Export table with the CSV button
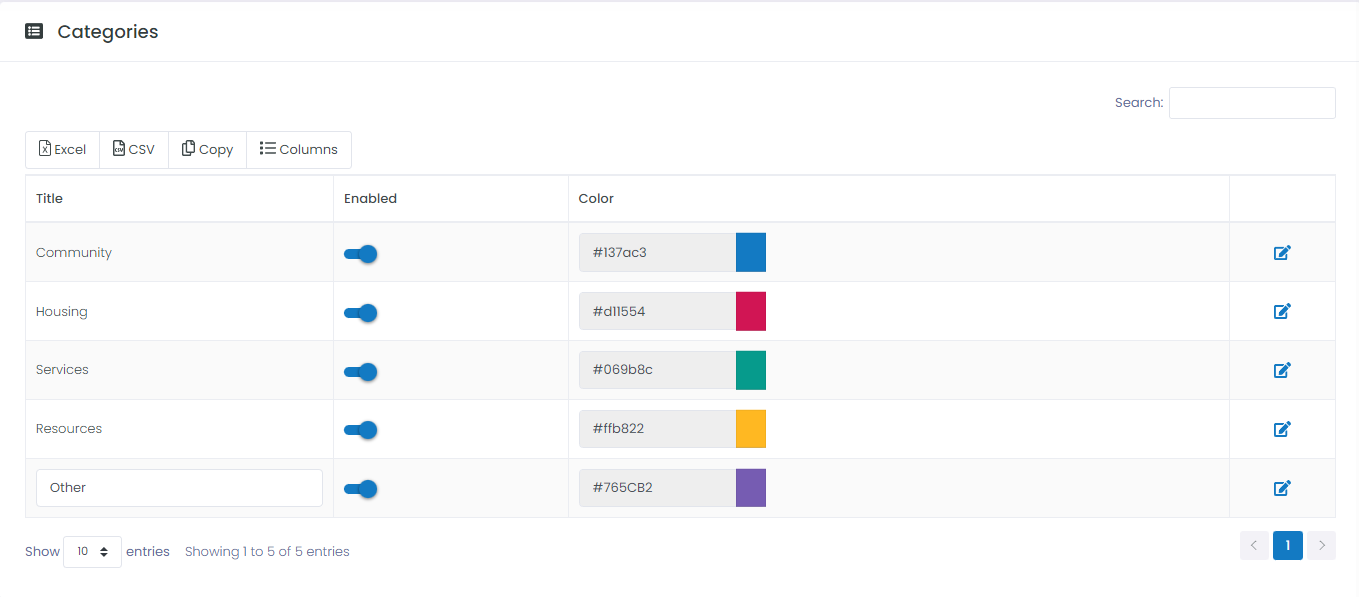Screen dimensions: 1359x597 134,149
